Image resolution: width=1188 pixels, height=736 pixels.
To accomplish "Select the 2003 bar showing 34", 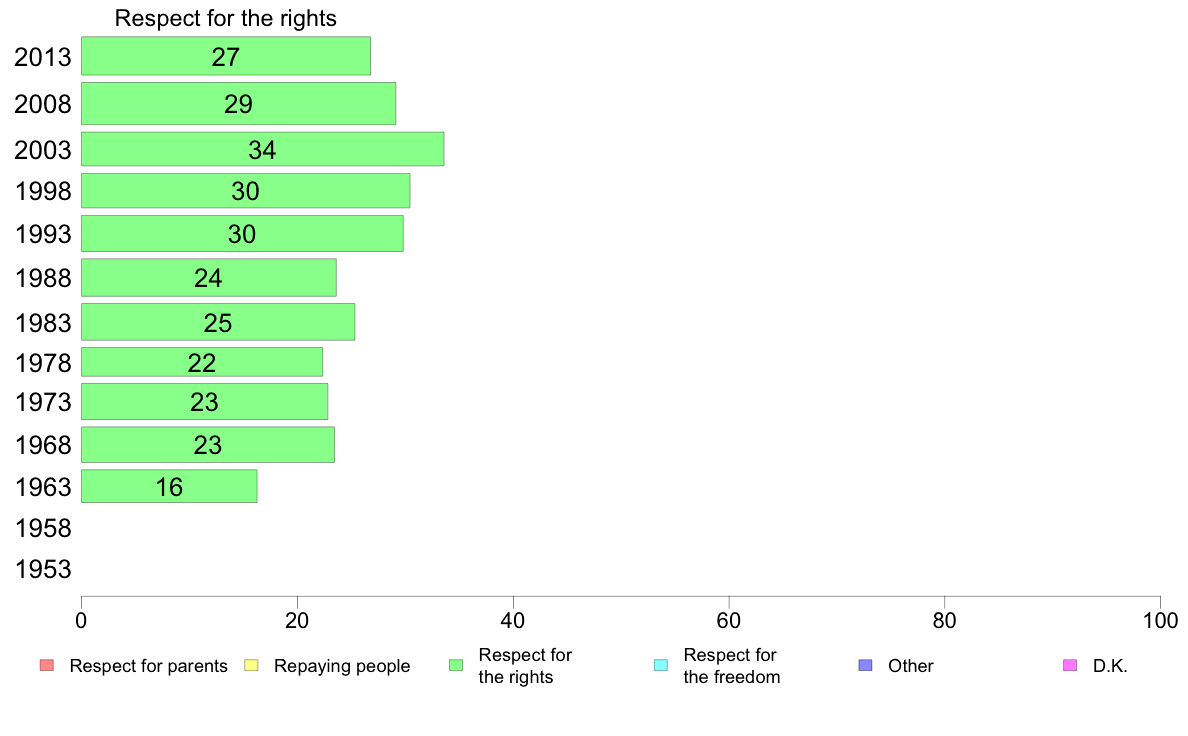I will 263,149.
